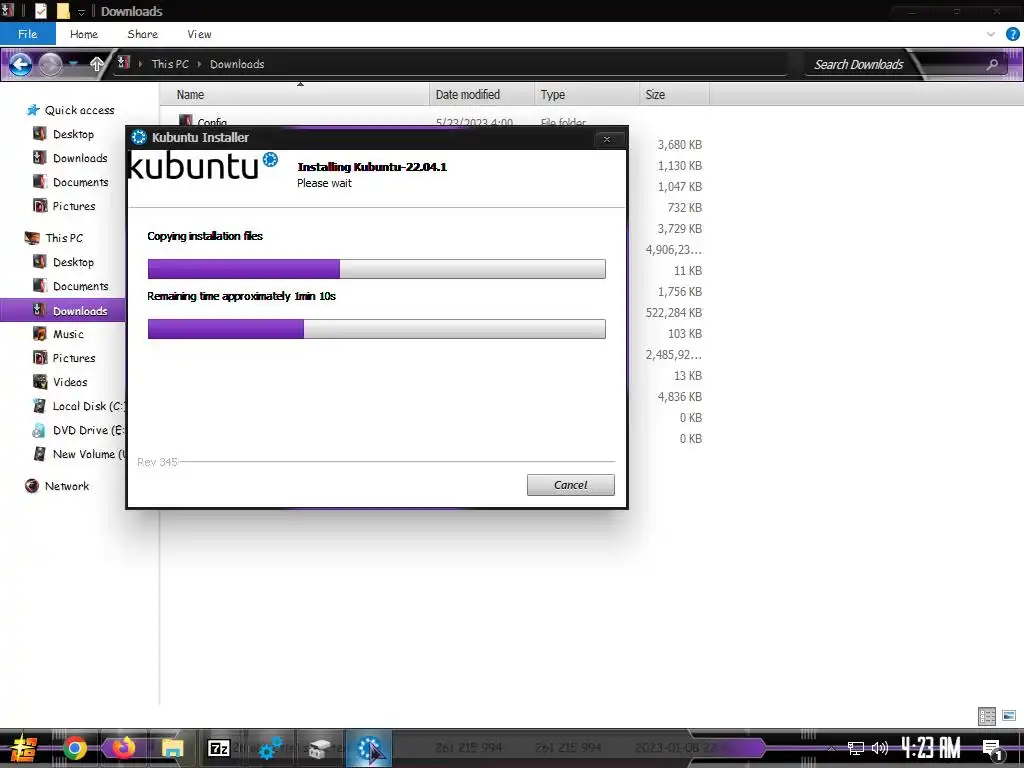1024x768 pixels.
Task: Click the Copying installation files progress bar
Action: [376, 268]
